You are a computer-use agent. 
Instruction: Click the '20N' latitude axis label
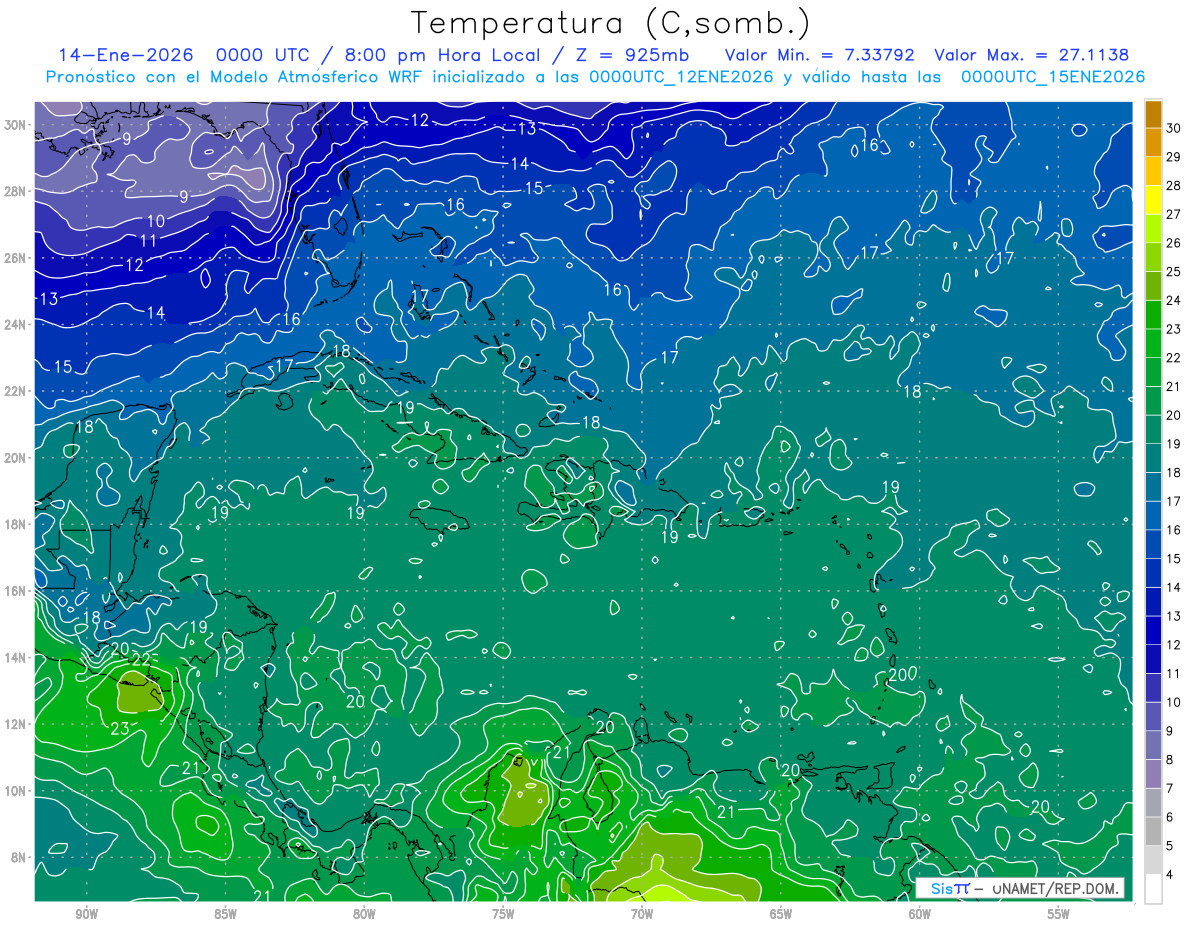pyautogui.click(x=15, y=457)
